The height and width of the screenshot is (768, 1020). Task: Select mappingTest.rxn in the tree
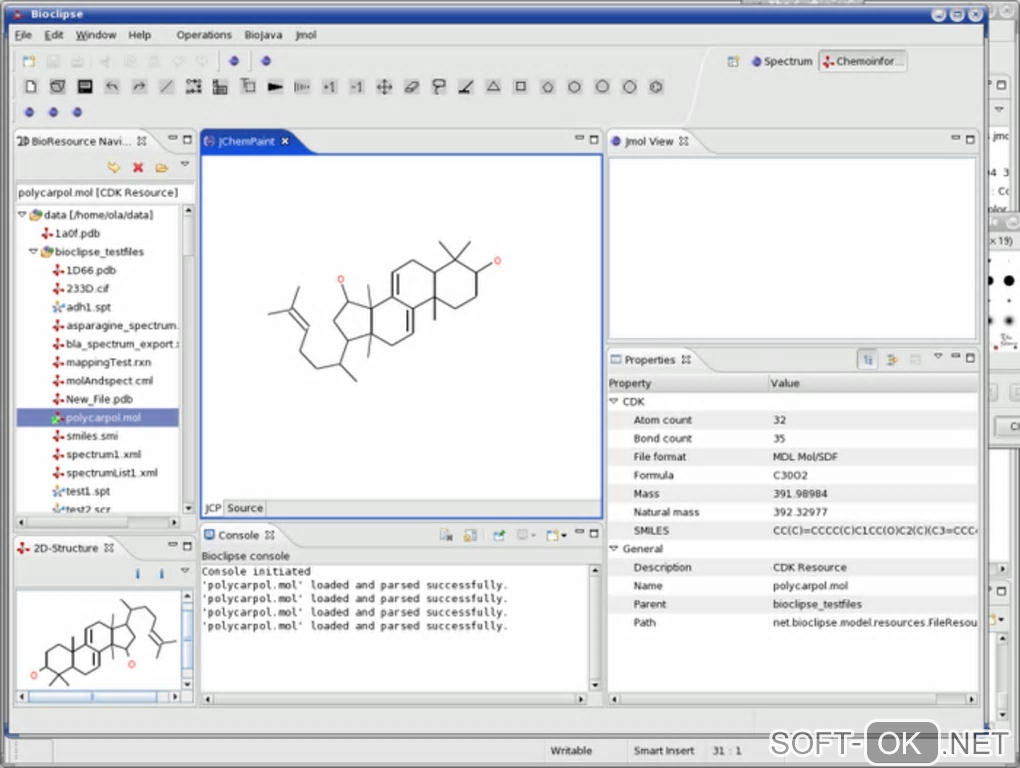pyautogui.click(x=108, y=362)
